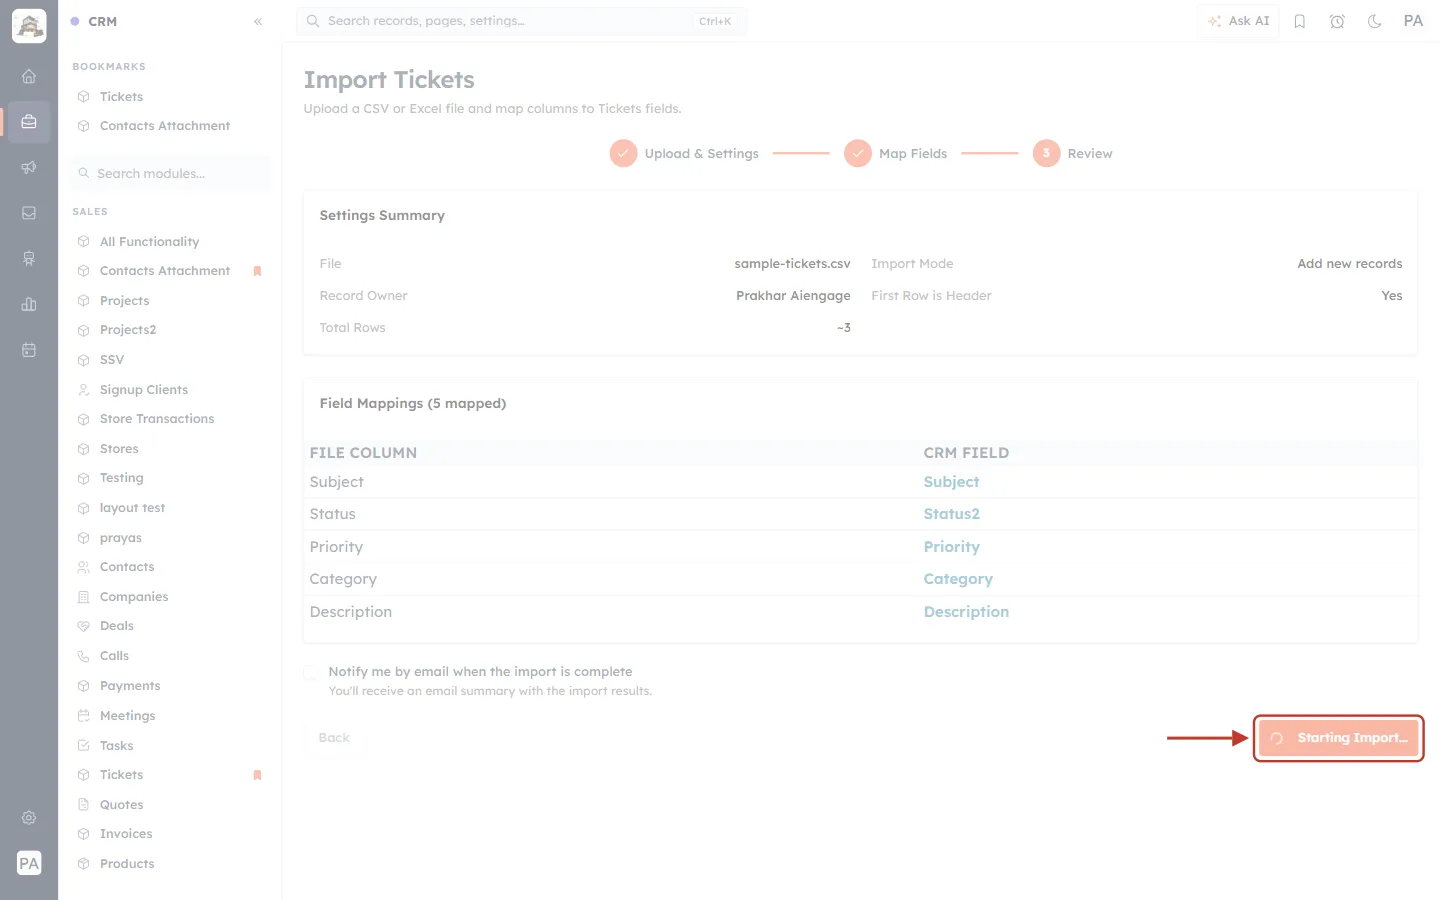Go to Map Fields step
1440x900 pixels.
click(896, 153)
